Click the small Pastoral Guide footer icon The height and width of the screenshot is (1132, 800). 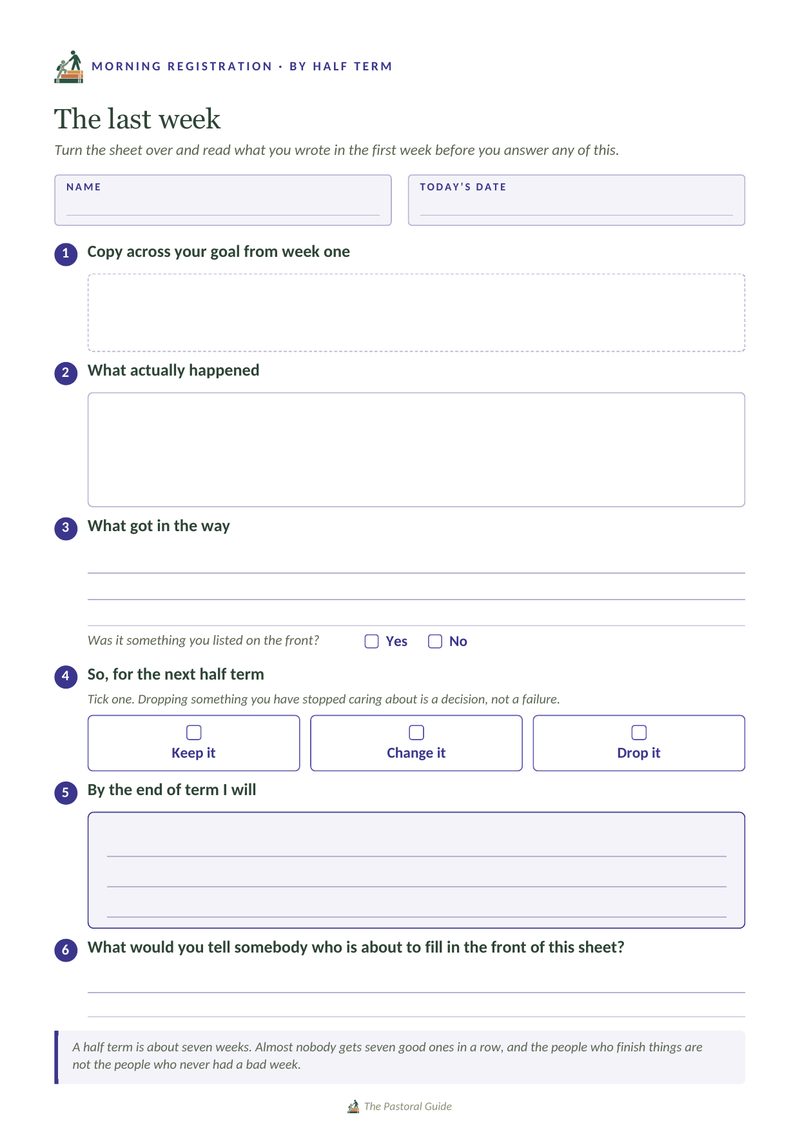pos(353,1106)
